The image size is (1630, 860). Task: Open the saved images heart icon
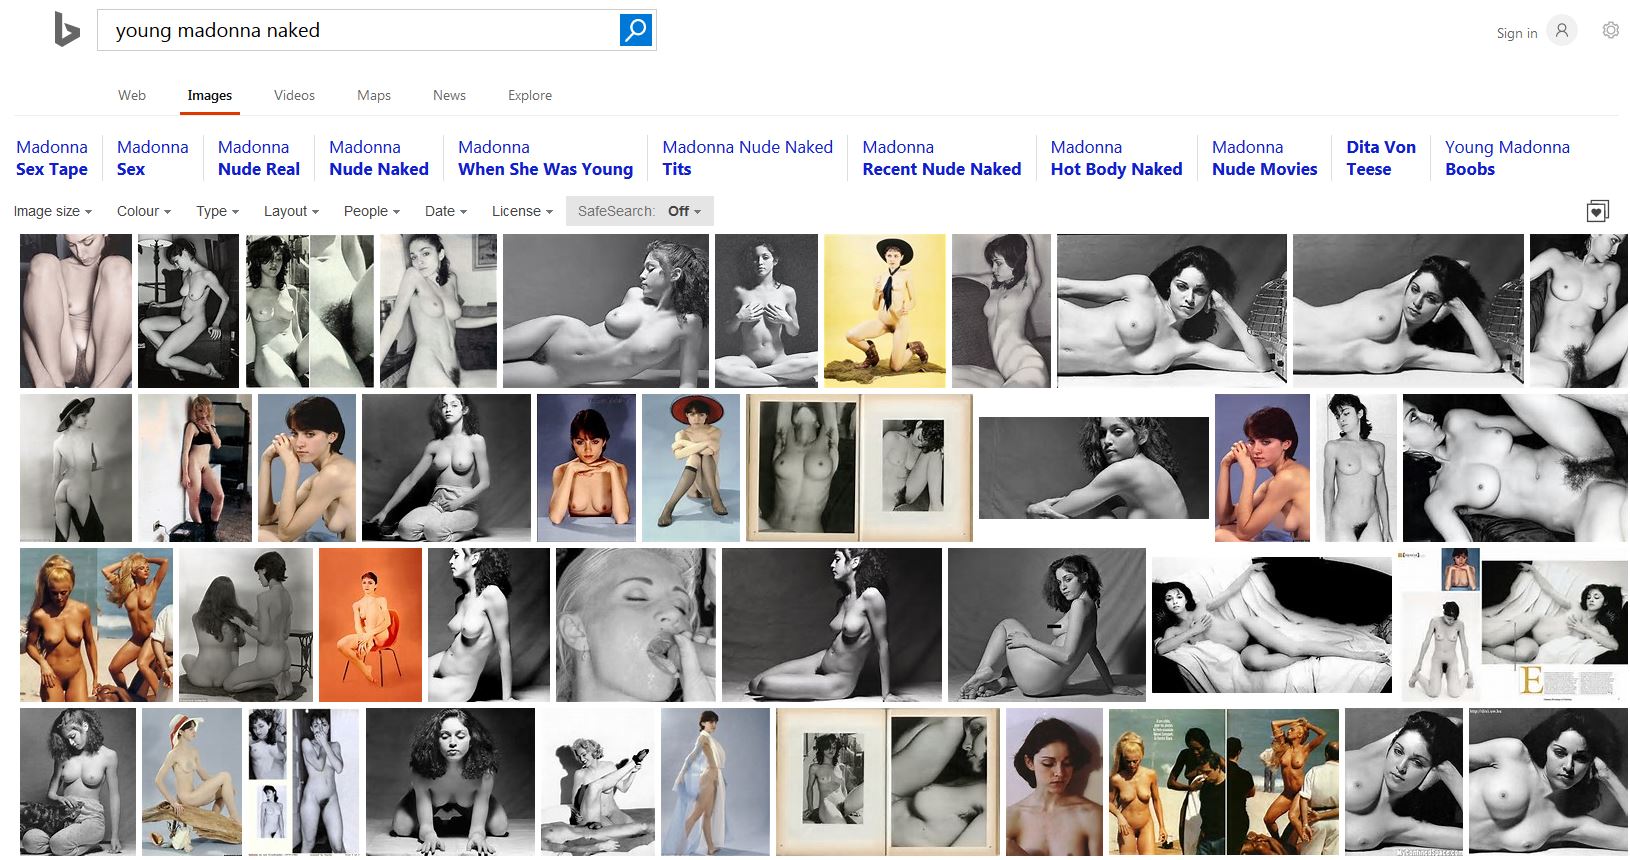click(1598, 211)
